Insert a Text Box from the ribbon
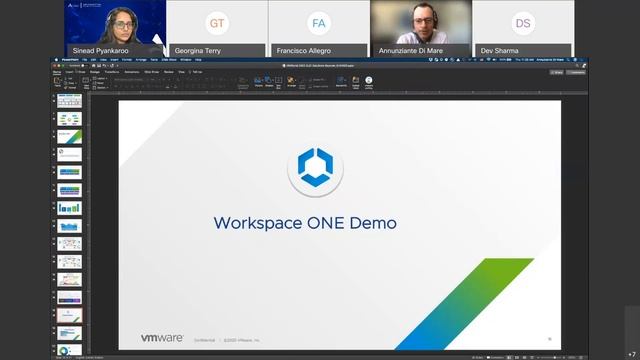 (278, 80)
